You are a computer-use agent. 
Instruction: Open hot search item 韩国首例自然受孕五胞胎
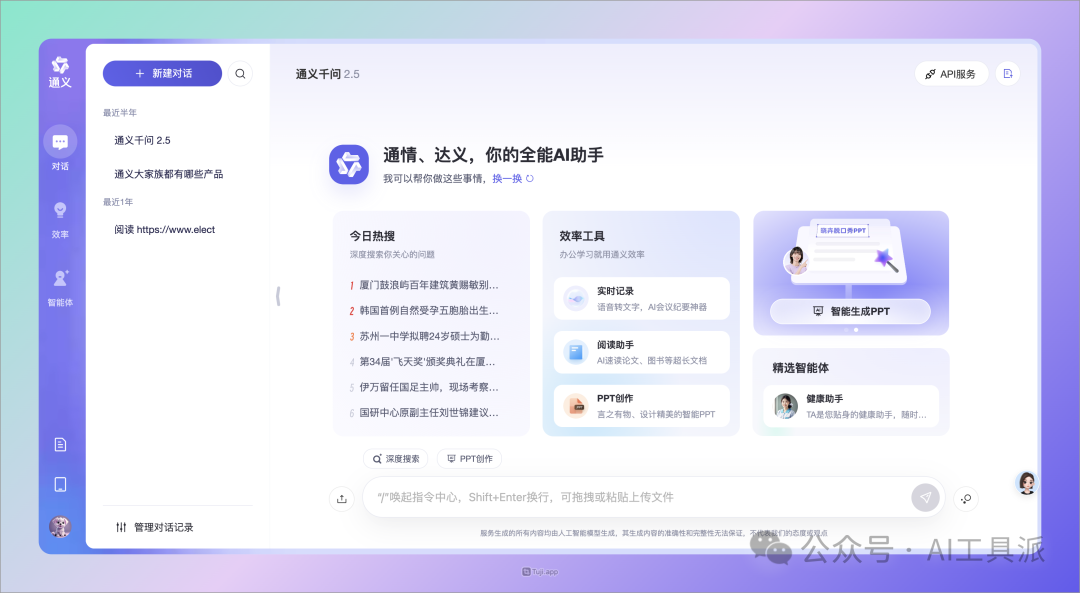click(x=424, y=311)
